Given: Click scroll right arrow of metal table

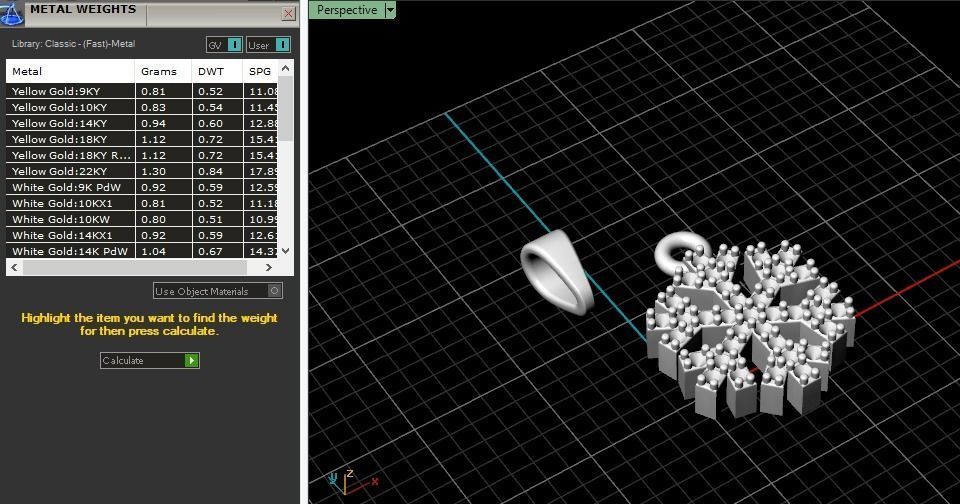Looking at the screenshot, I should [x=268, y=267].
